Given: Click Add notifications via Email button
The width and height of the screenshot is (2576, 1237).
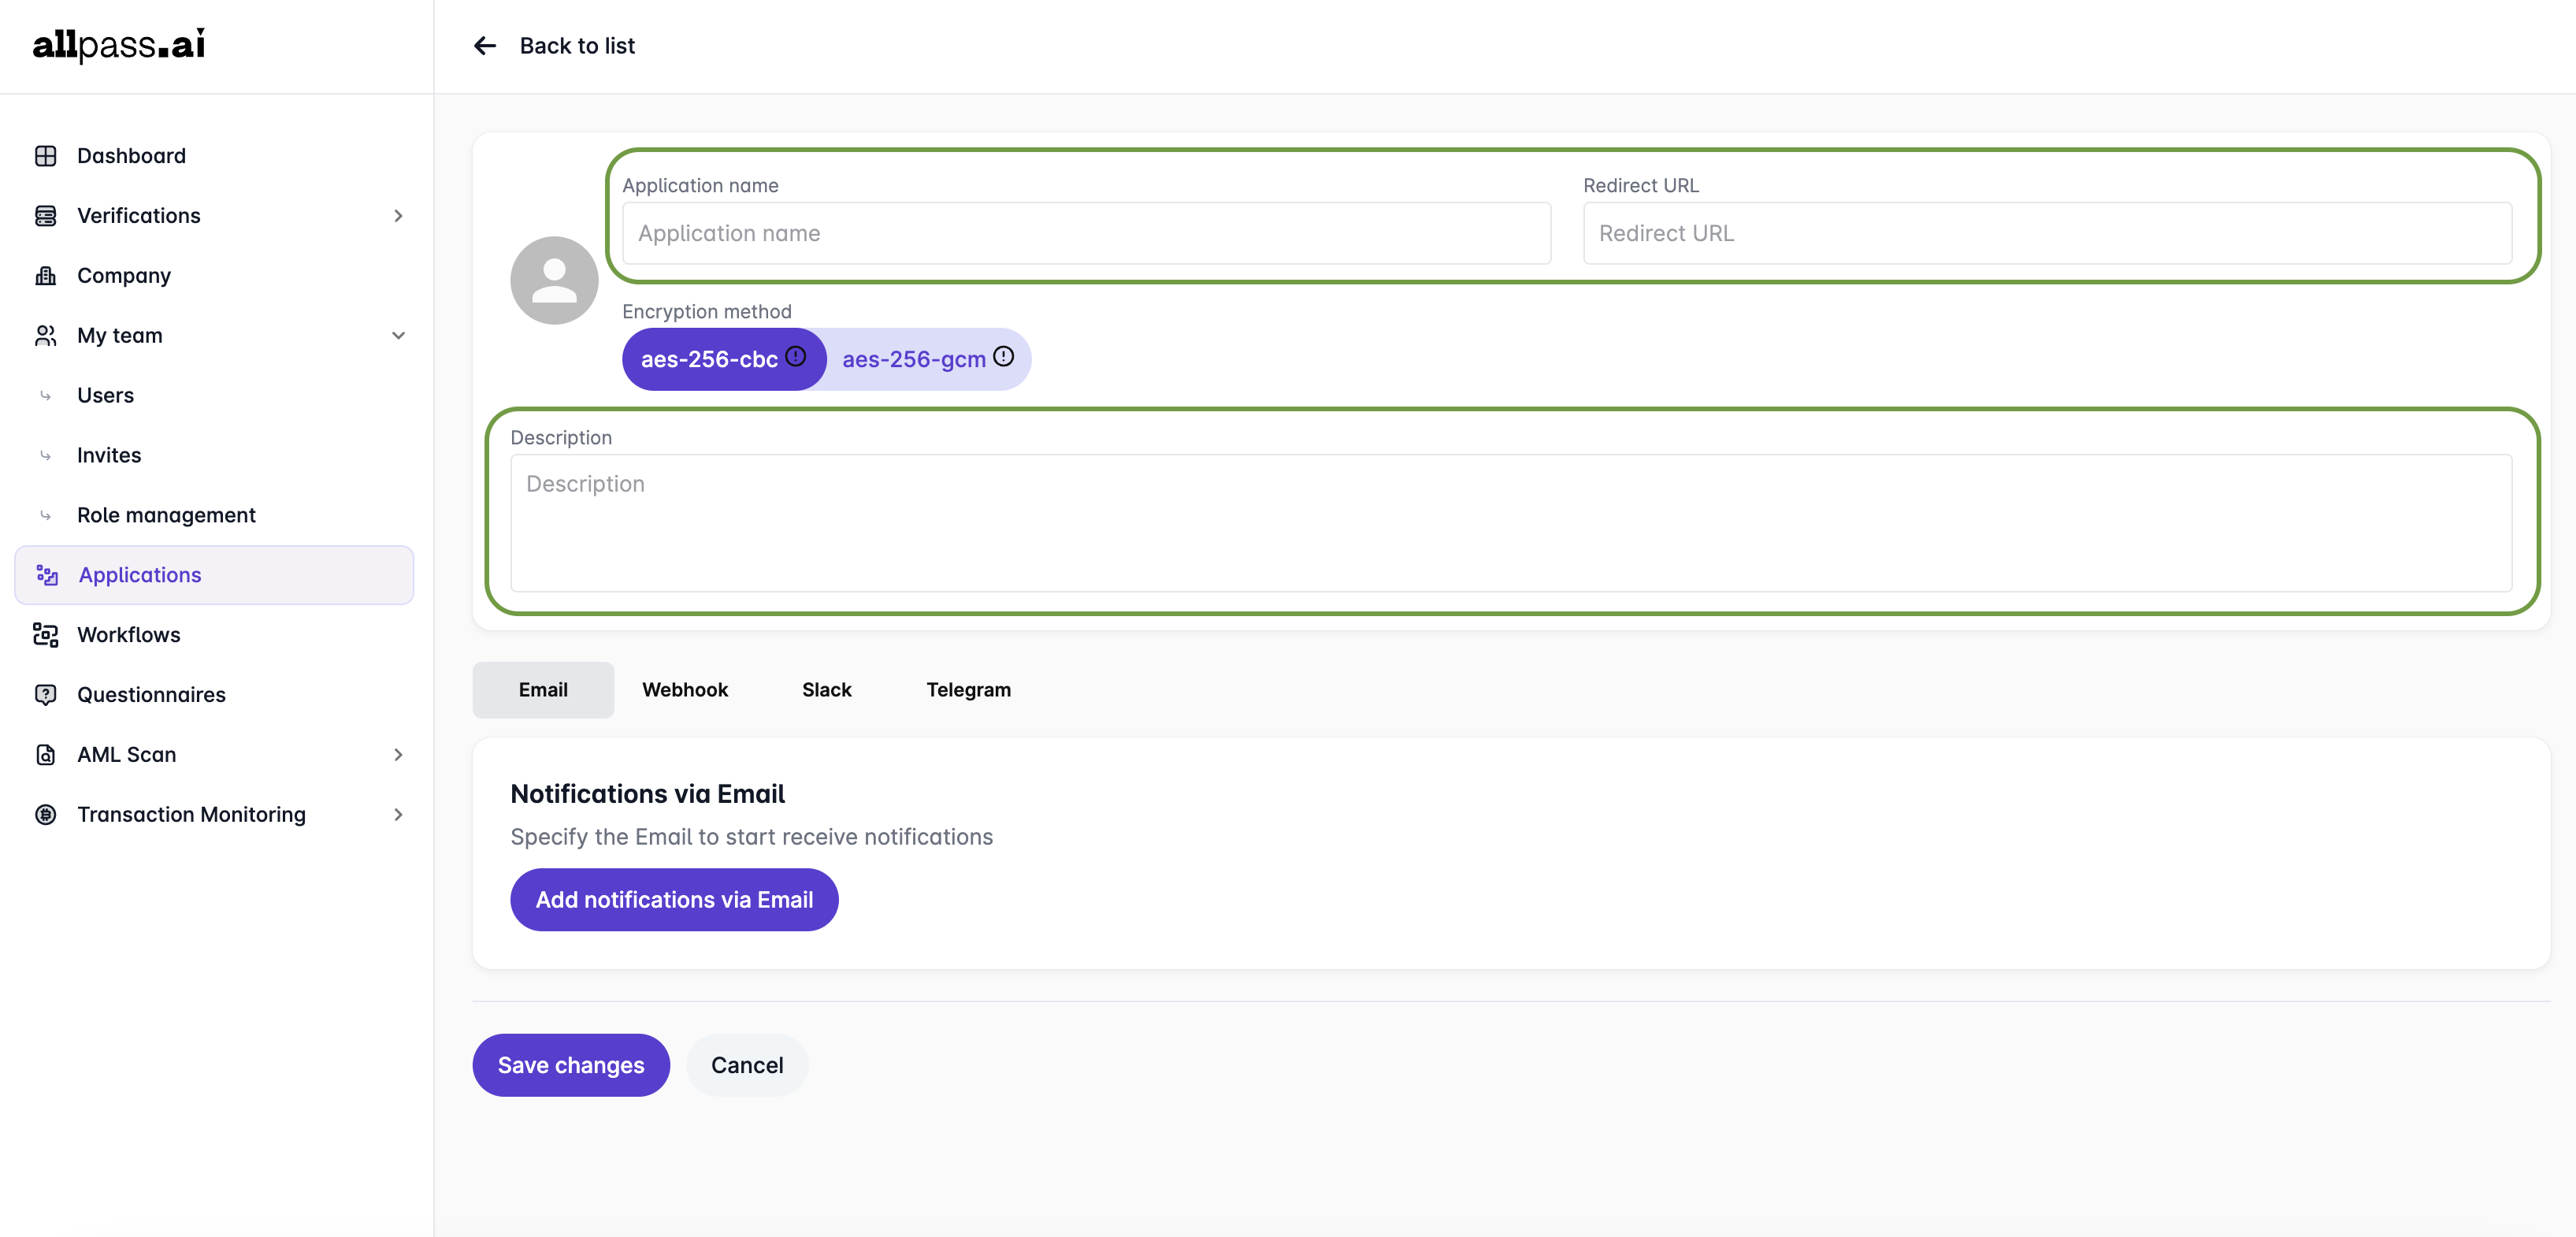Looking at the screenshot, I should (674, 900).
